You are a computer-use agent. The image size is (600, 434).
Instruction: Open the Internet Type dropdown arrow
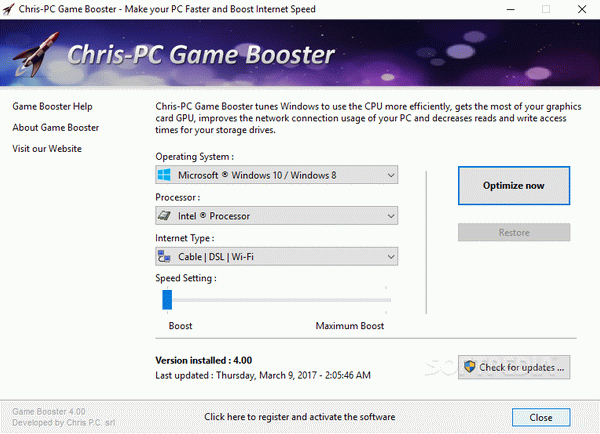391,256
